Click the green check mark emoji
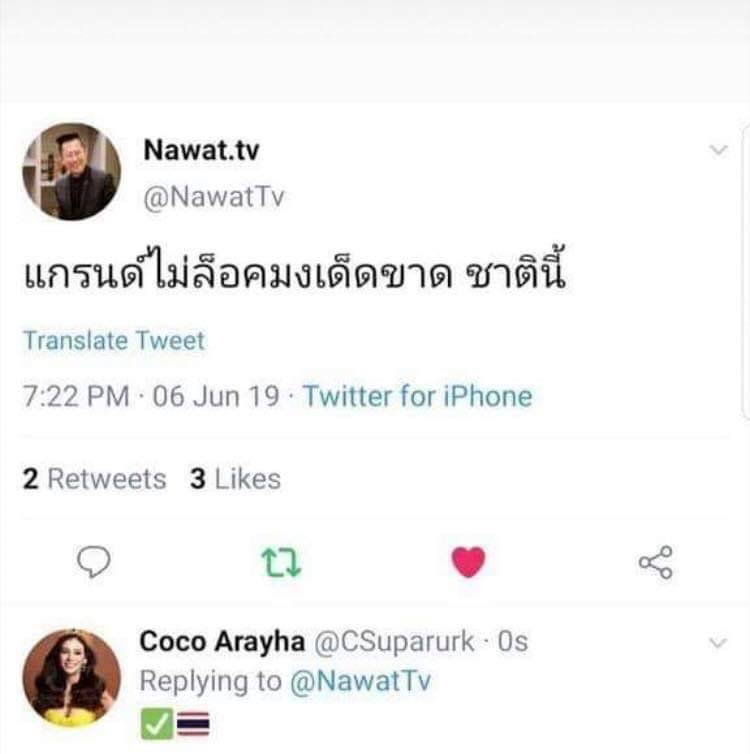750x754 pixels. click(157, 724)
